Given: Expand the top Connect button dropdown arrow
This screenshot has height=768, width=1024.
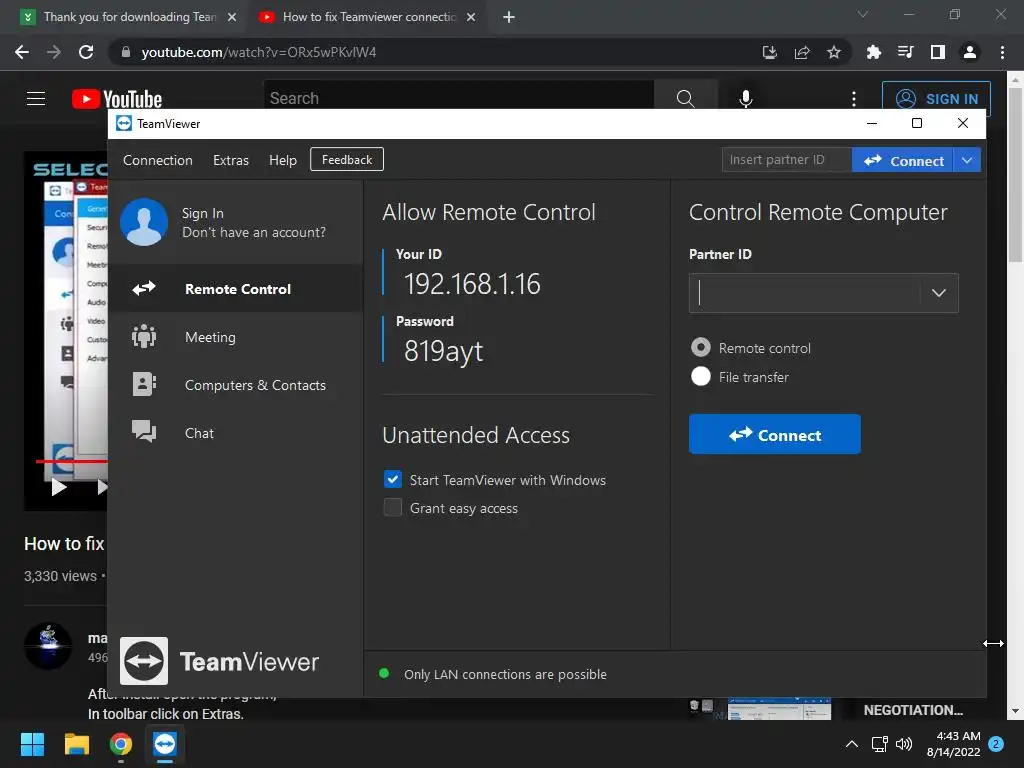Looking at the screenshot, I should [x=967, y=160].
